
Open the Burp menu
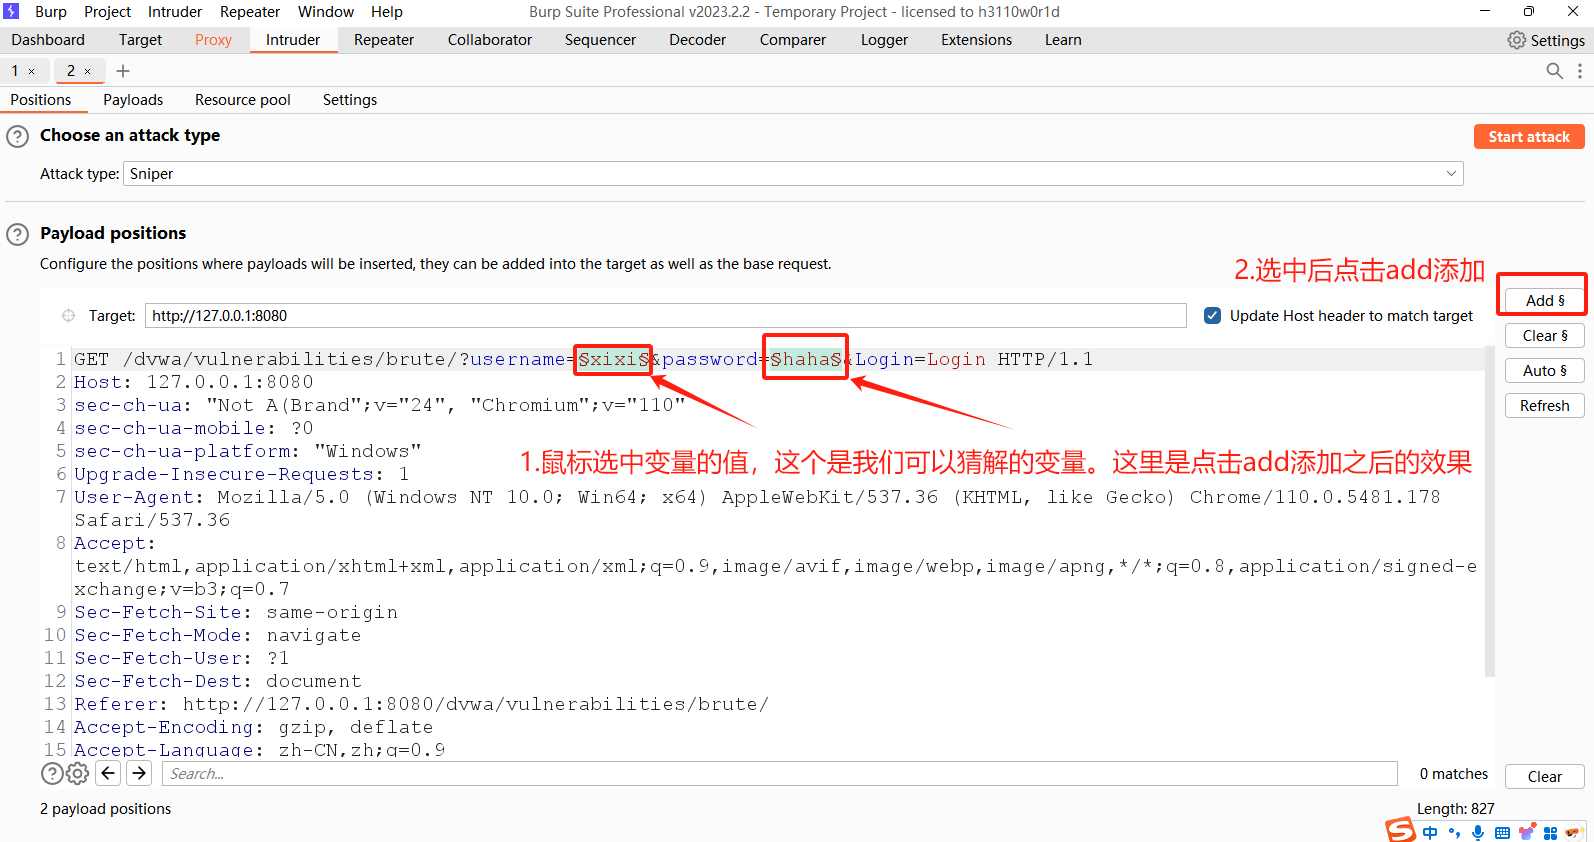(x=51, y=12)
